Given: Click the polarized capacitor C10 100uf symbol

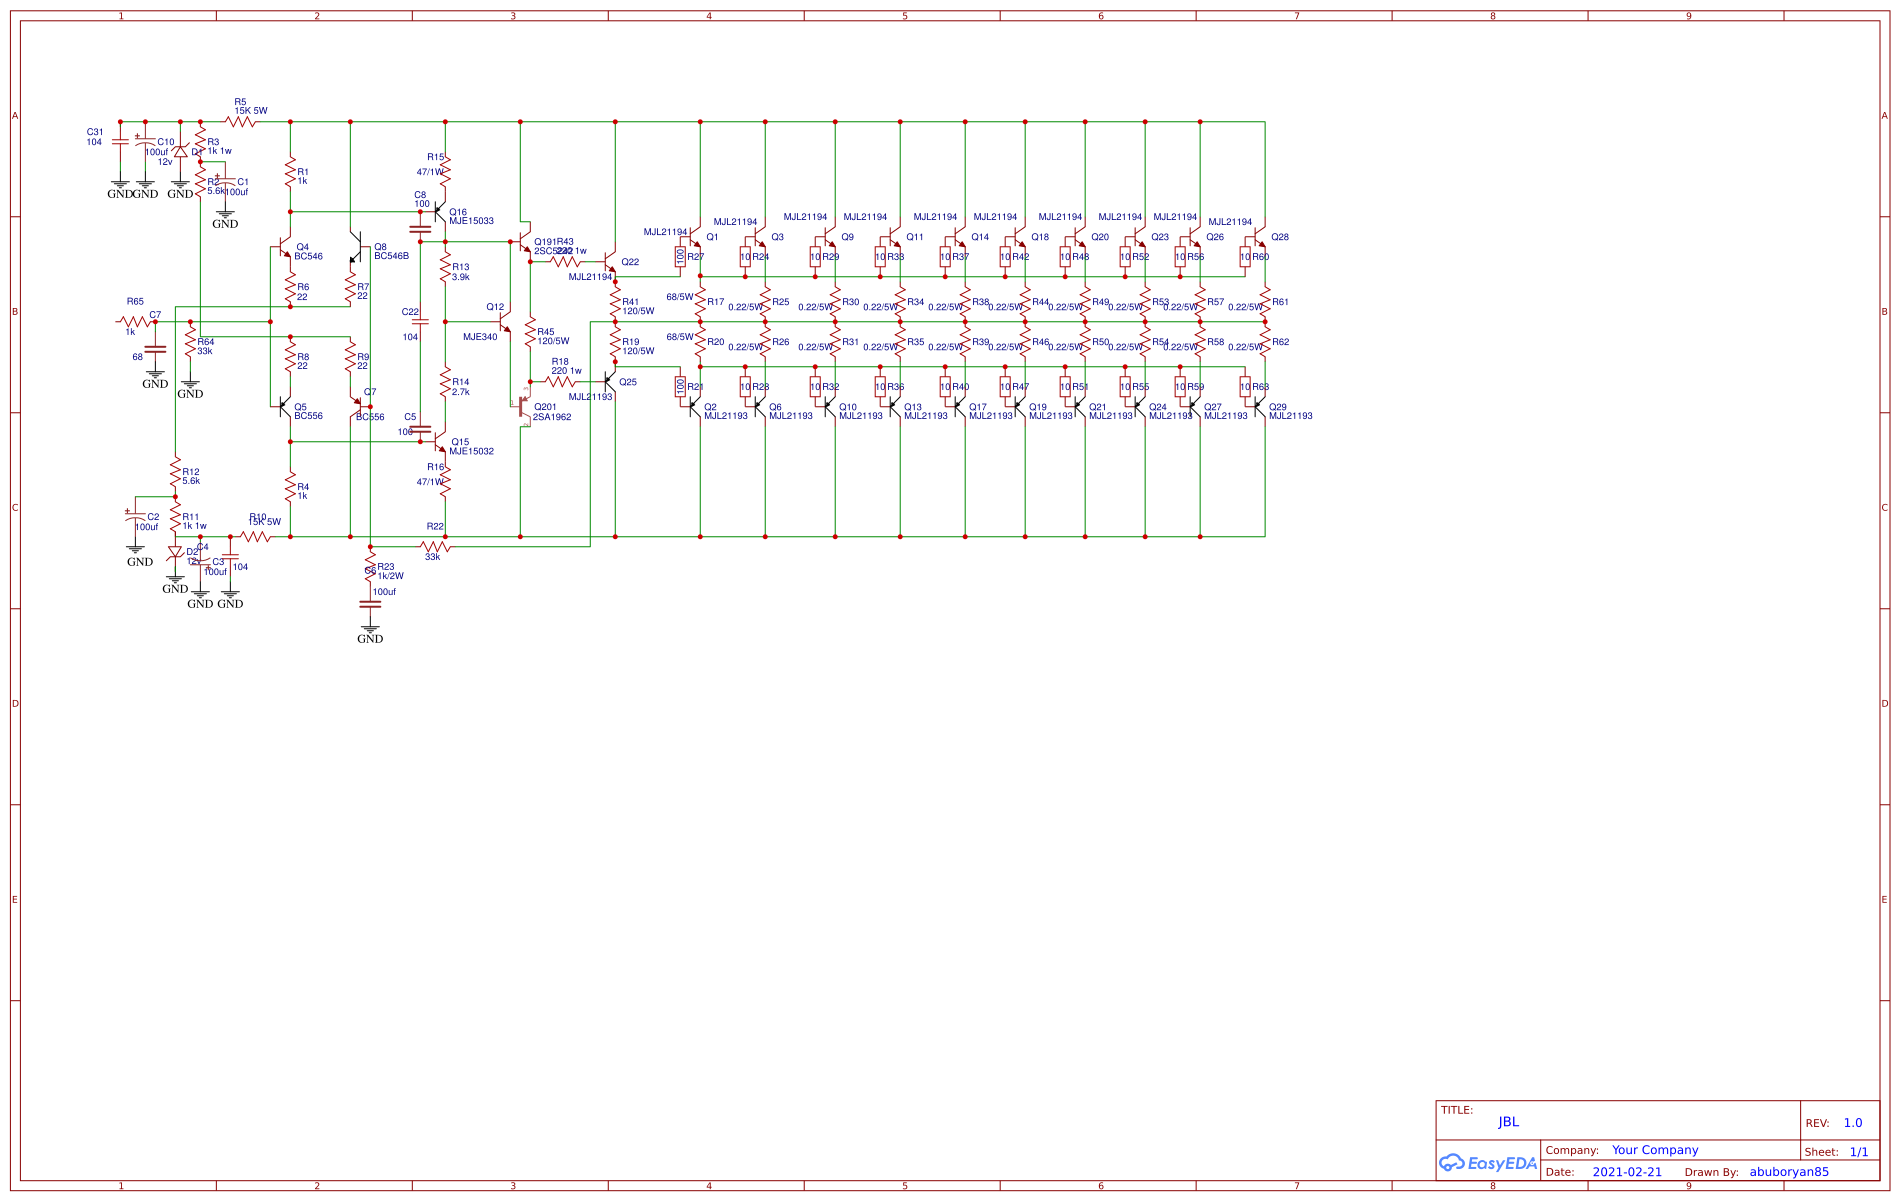Looking at the screenshot, I should (x=143, y=143).
